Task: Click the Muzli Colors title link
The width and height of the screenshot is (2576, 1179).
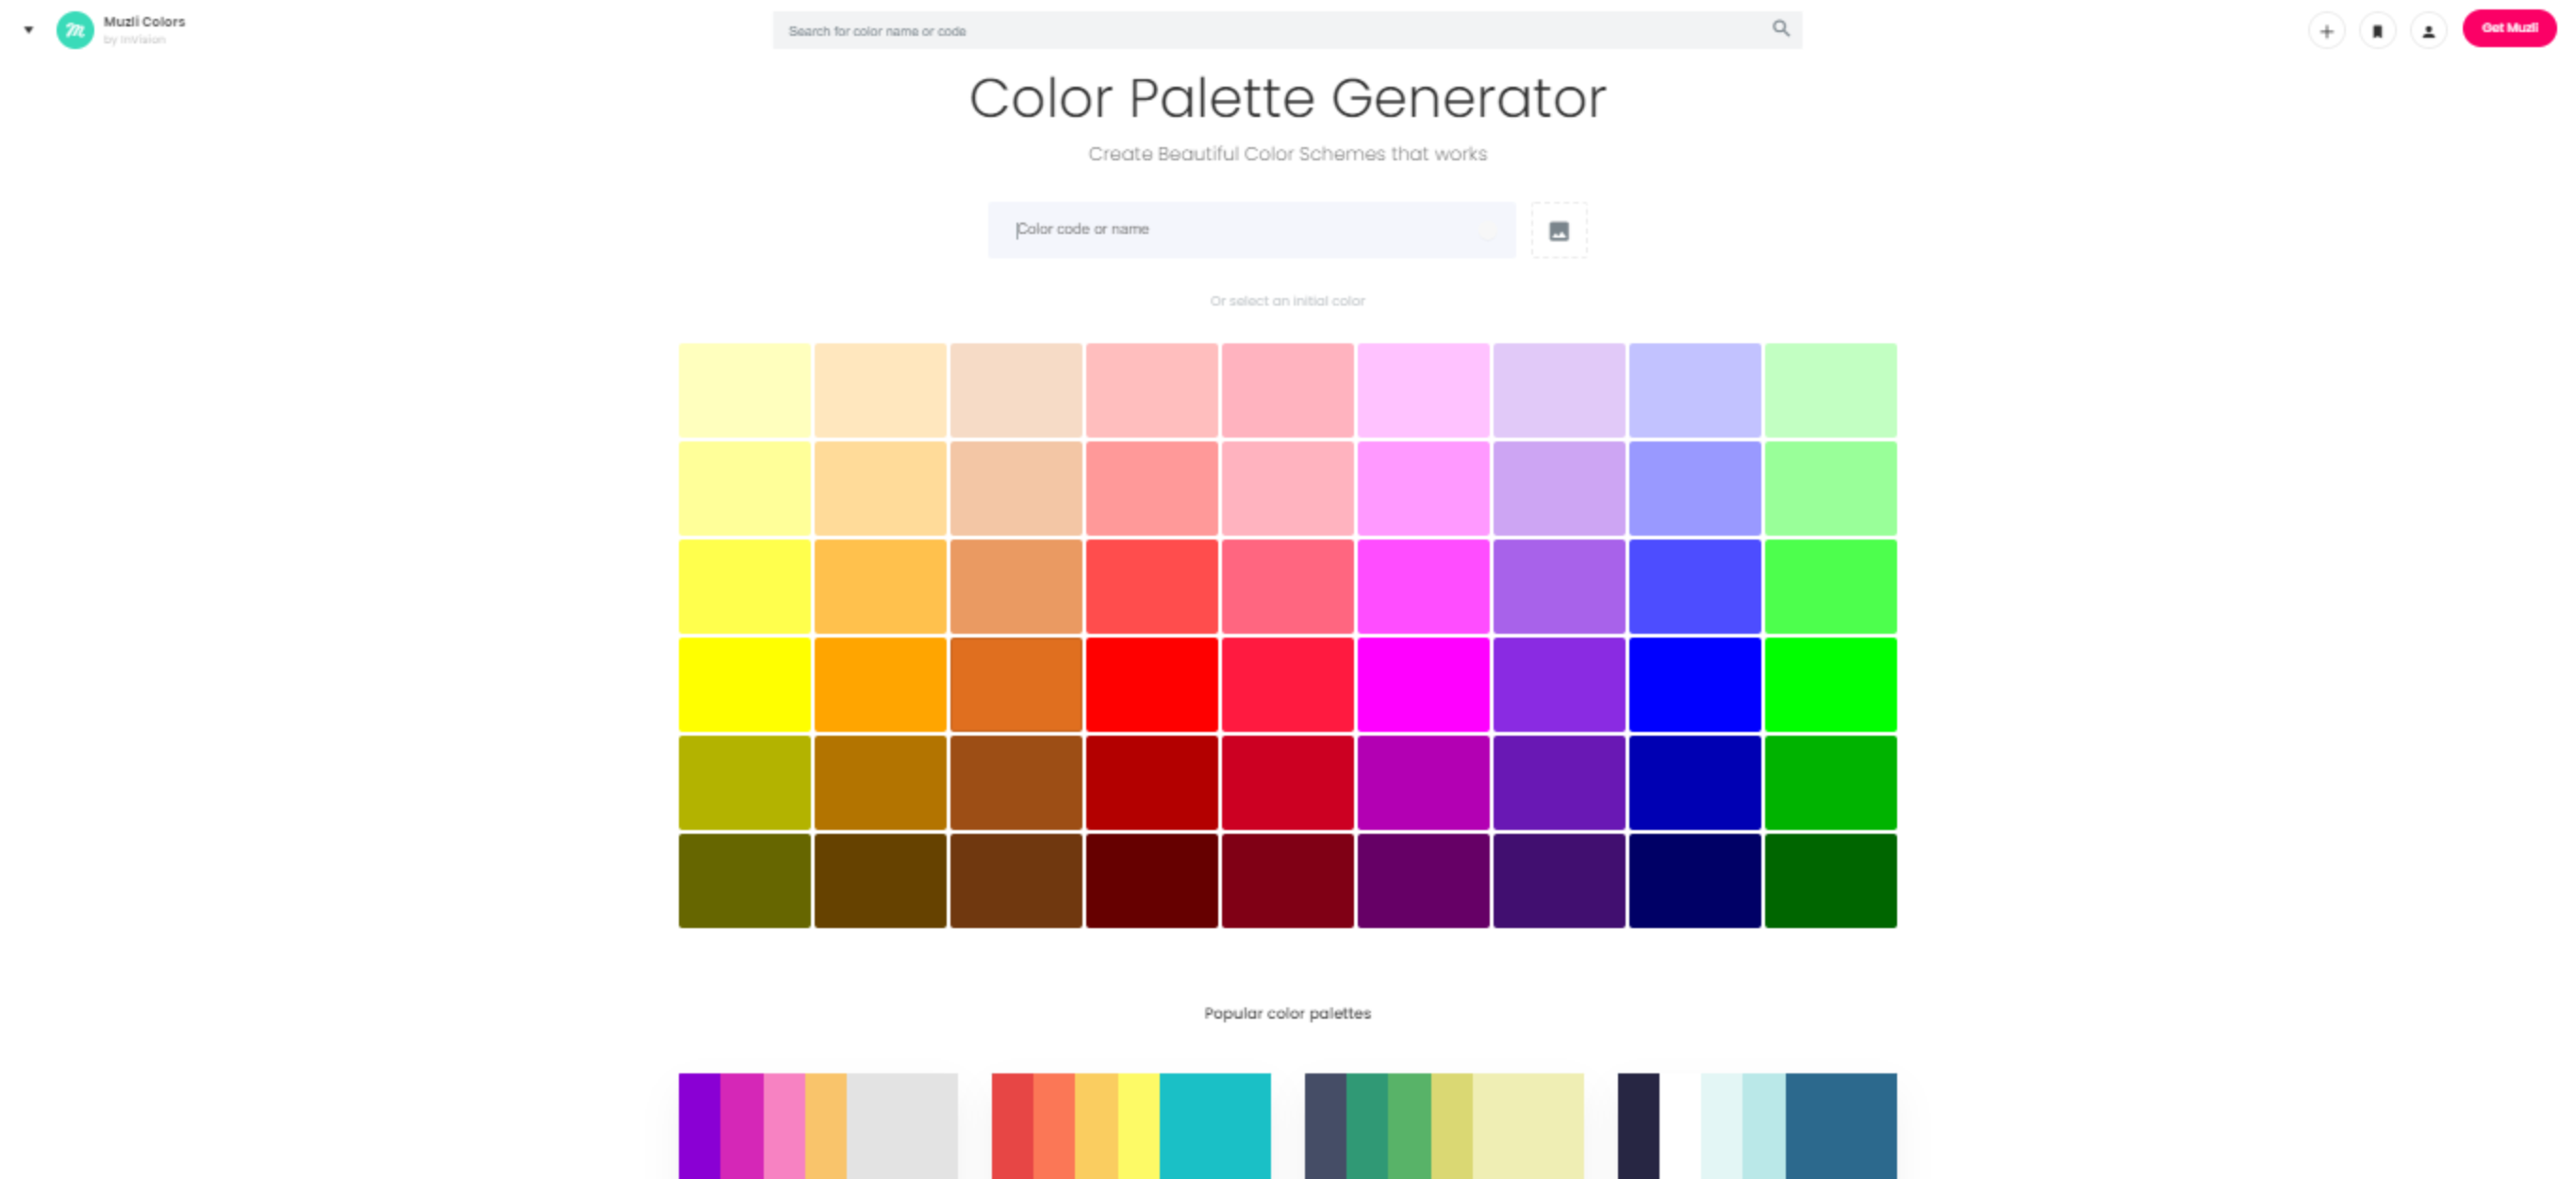Action: 144,22
